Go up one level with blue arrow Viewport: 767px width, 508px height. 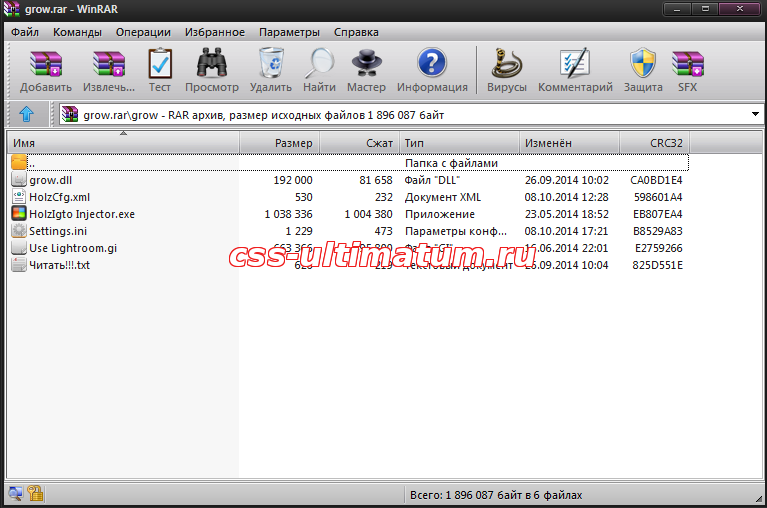[x=26, y=114]
